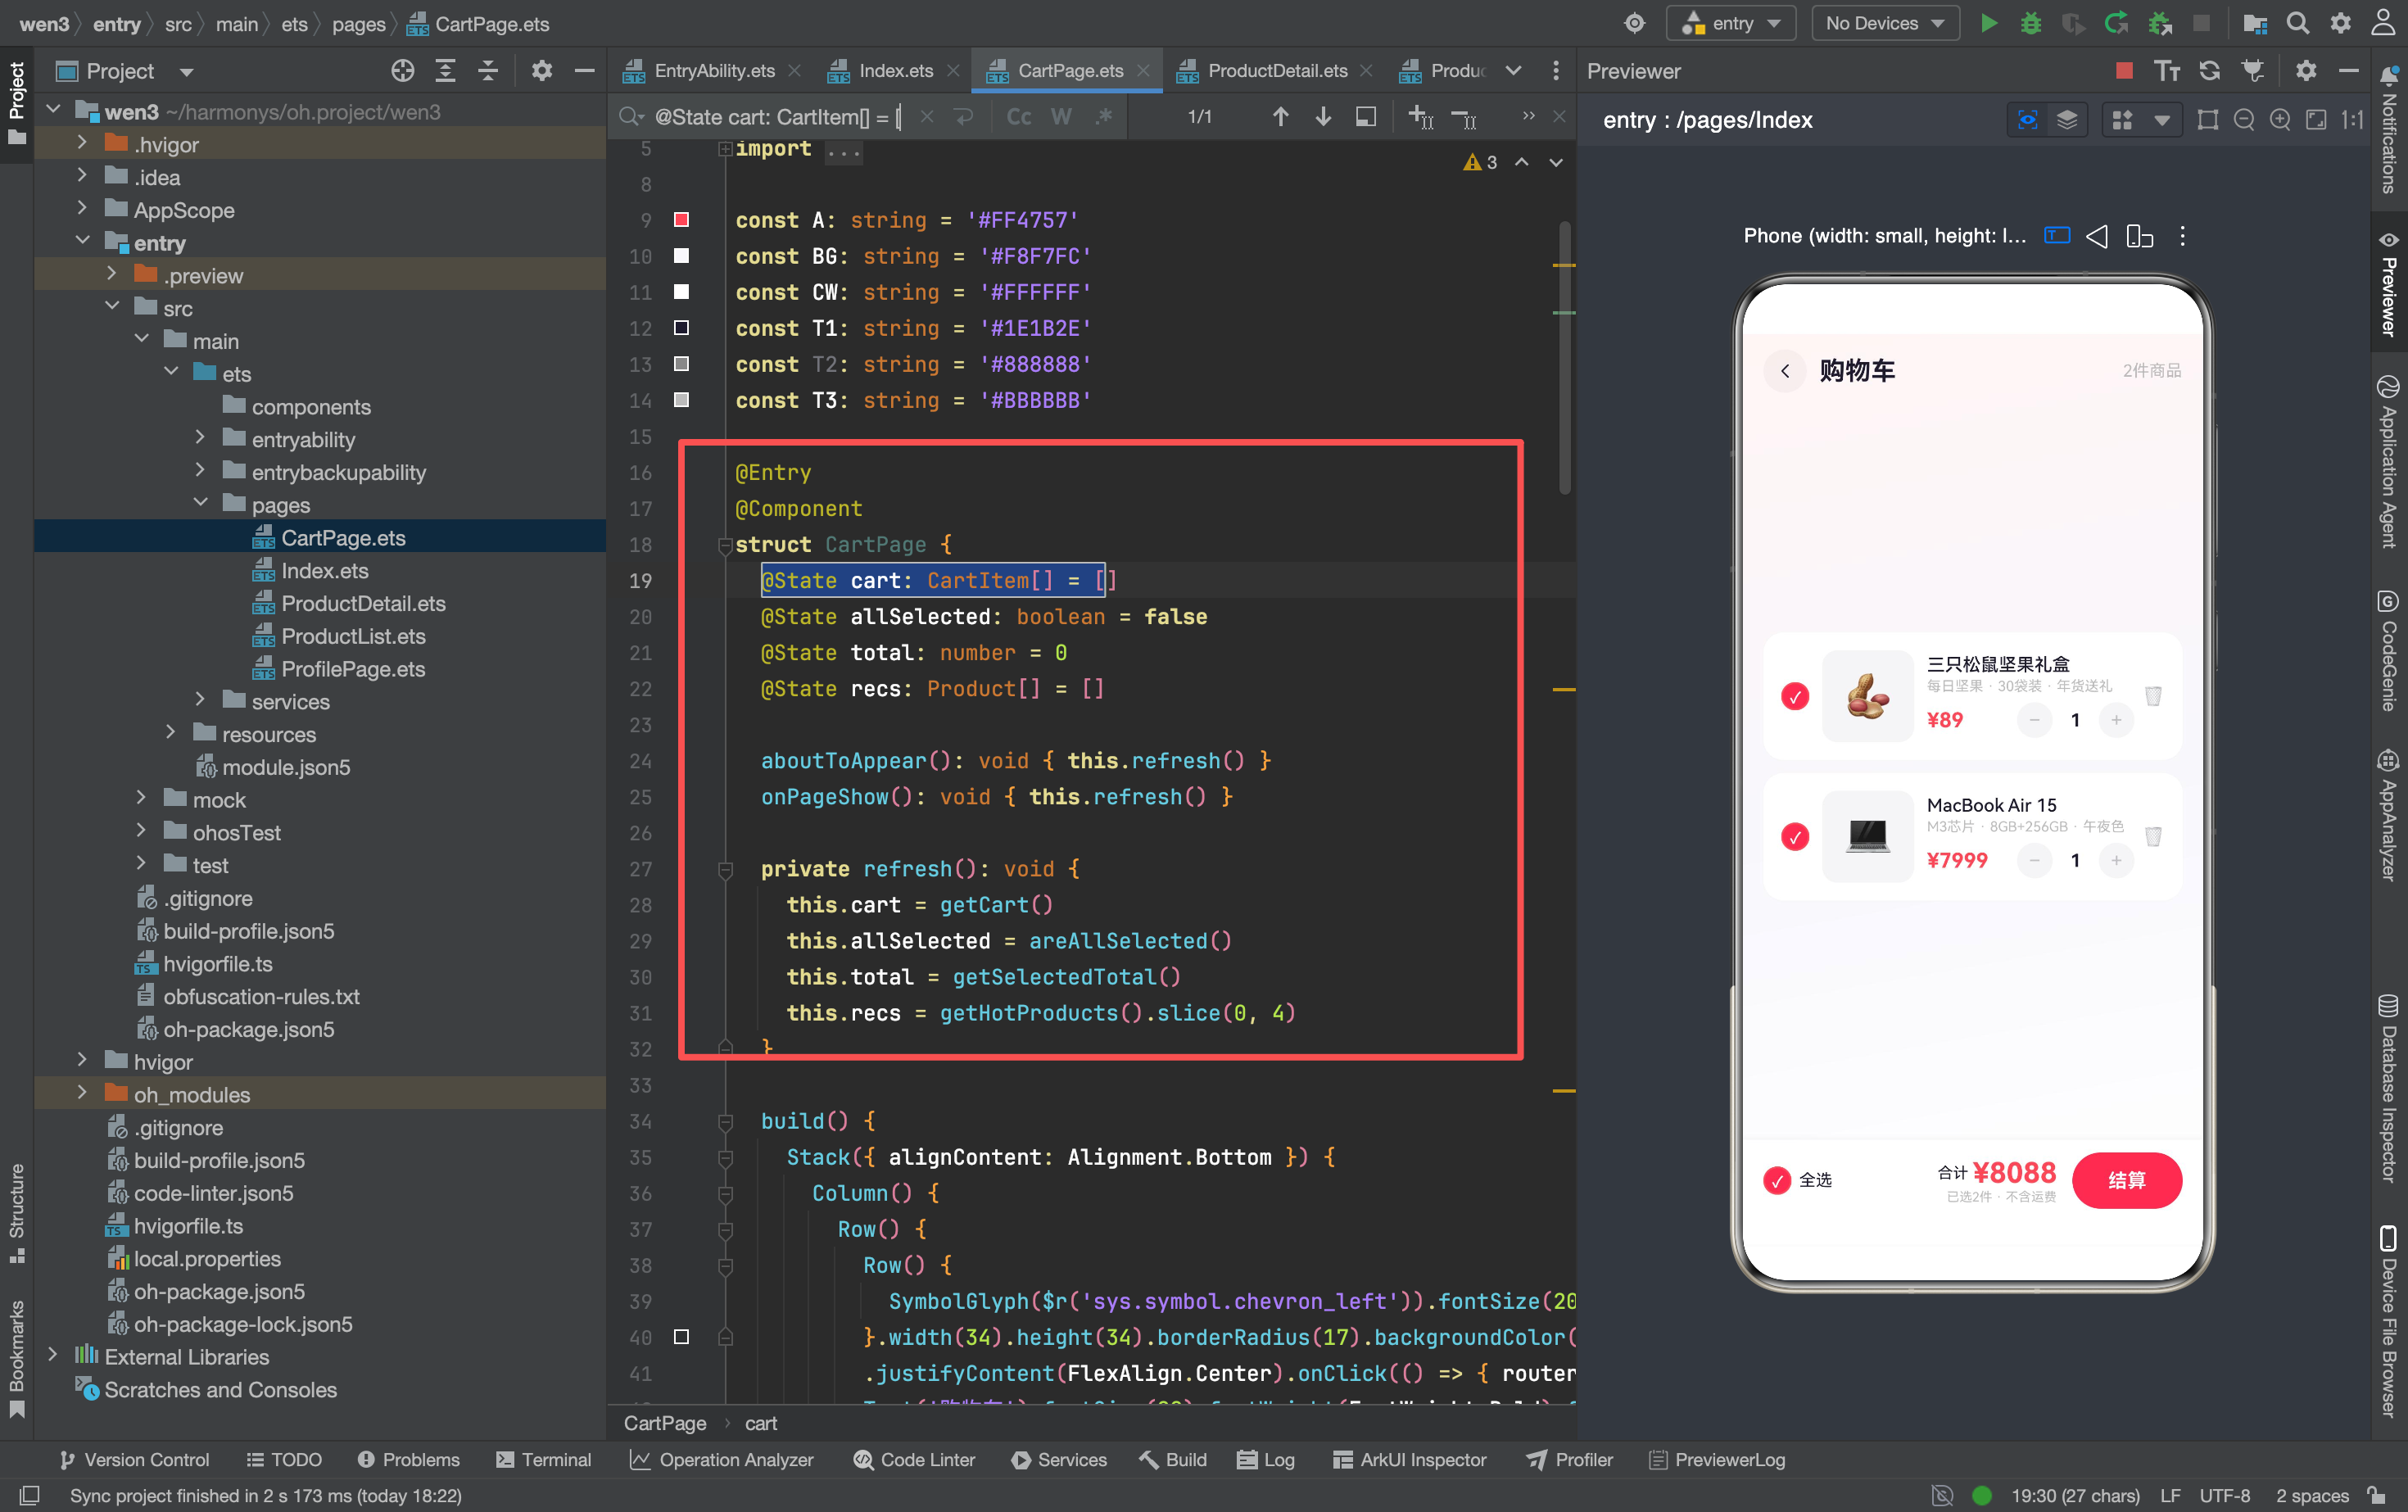Open ProfilePage.ets in project tree

[353, 669]
